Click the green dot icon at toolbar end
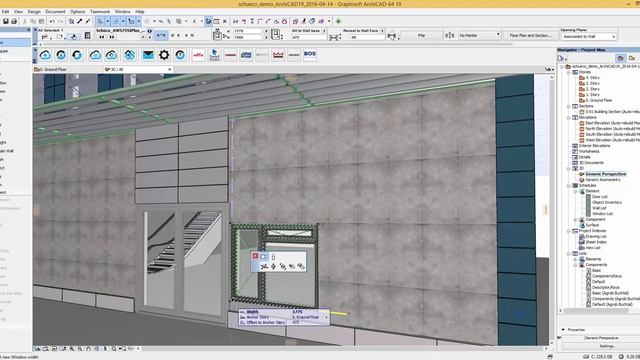Screen dimensions: 640x360 pos(338,21)
